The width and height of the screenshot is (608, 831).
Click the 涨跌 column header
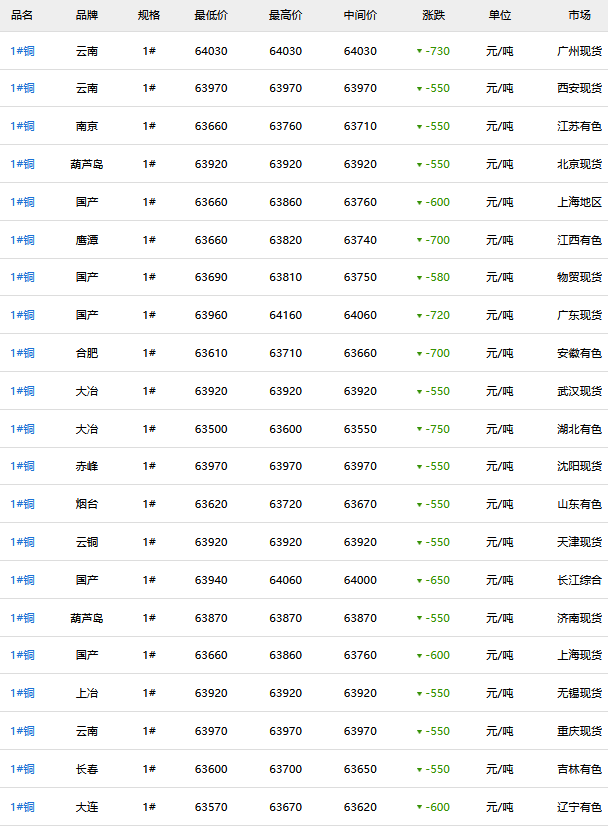tap(435, 16)
